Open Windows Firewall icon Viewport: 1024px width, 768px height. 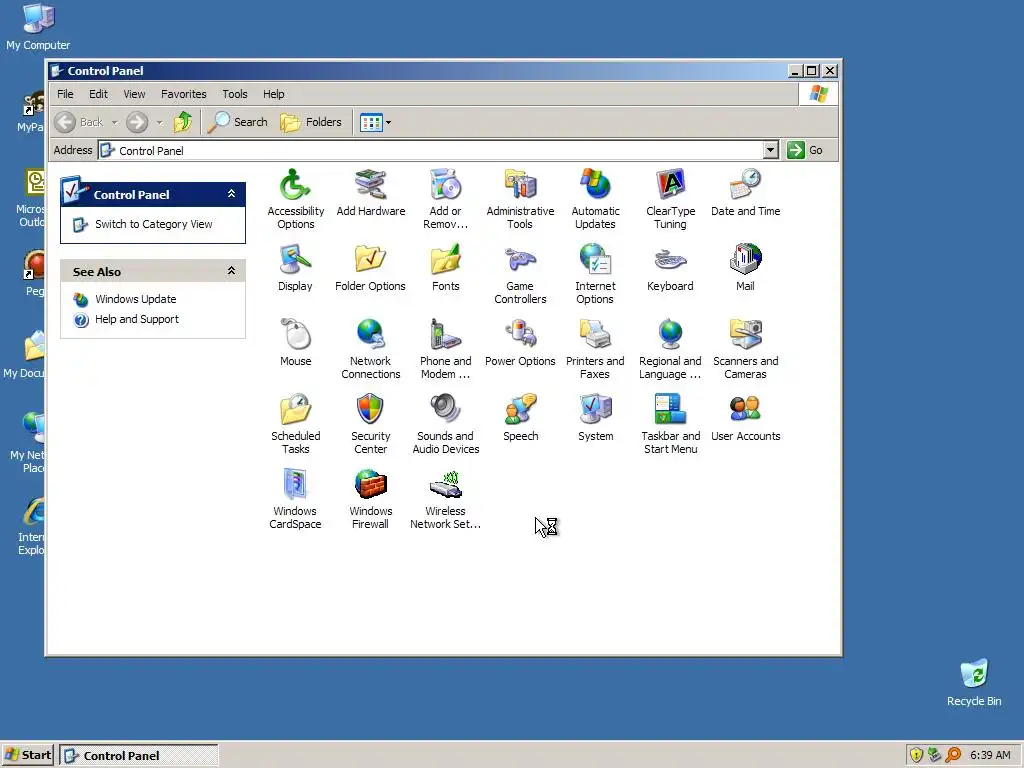coord(370,485)
